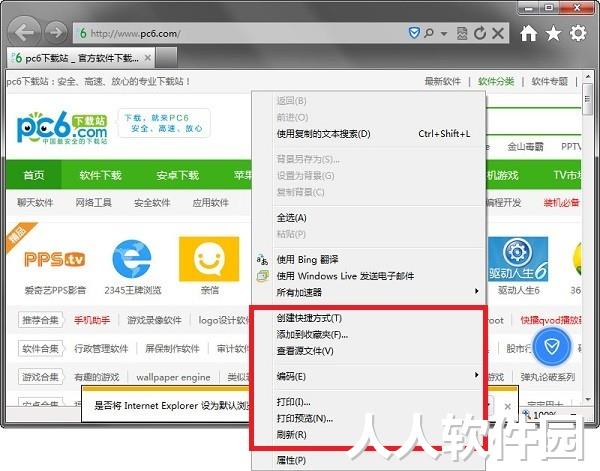
Task: Click the browser Back arrow button
Action: (x=24, y=33)
